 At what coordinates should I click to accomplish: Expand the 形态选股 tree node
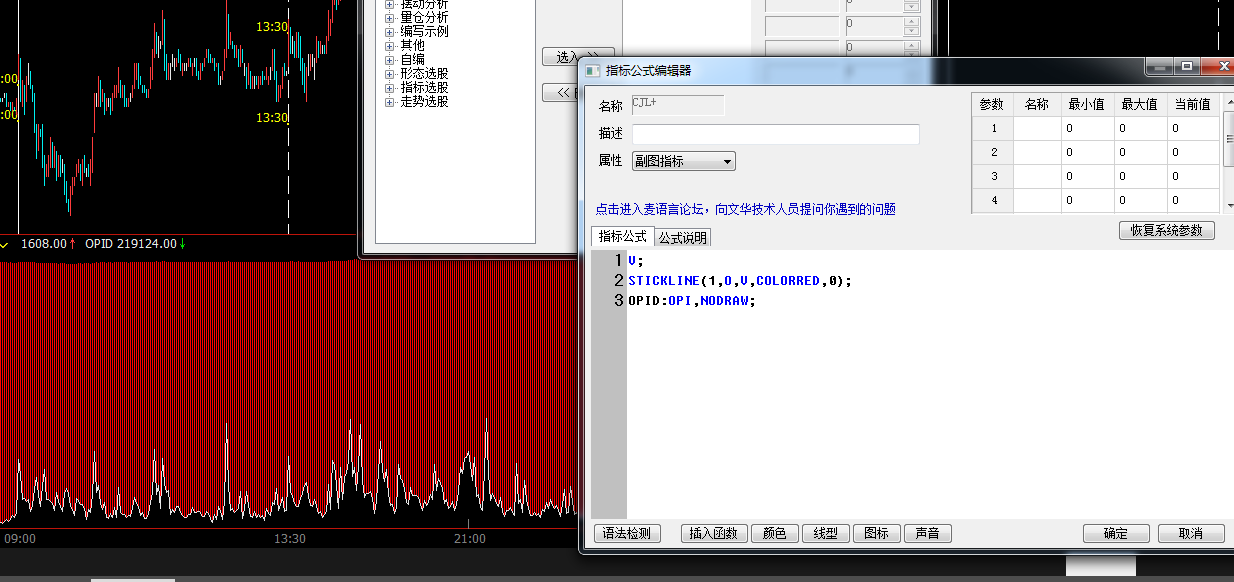(390, 74)
